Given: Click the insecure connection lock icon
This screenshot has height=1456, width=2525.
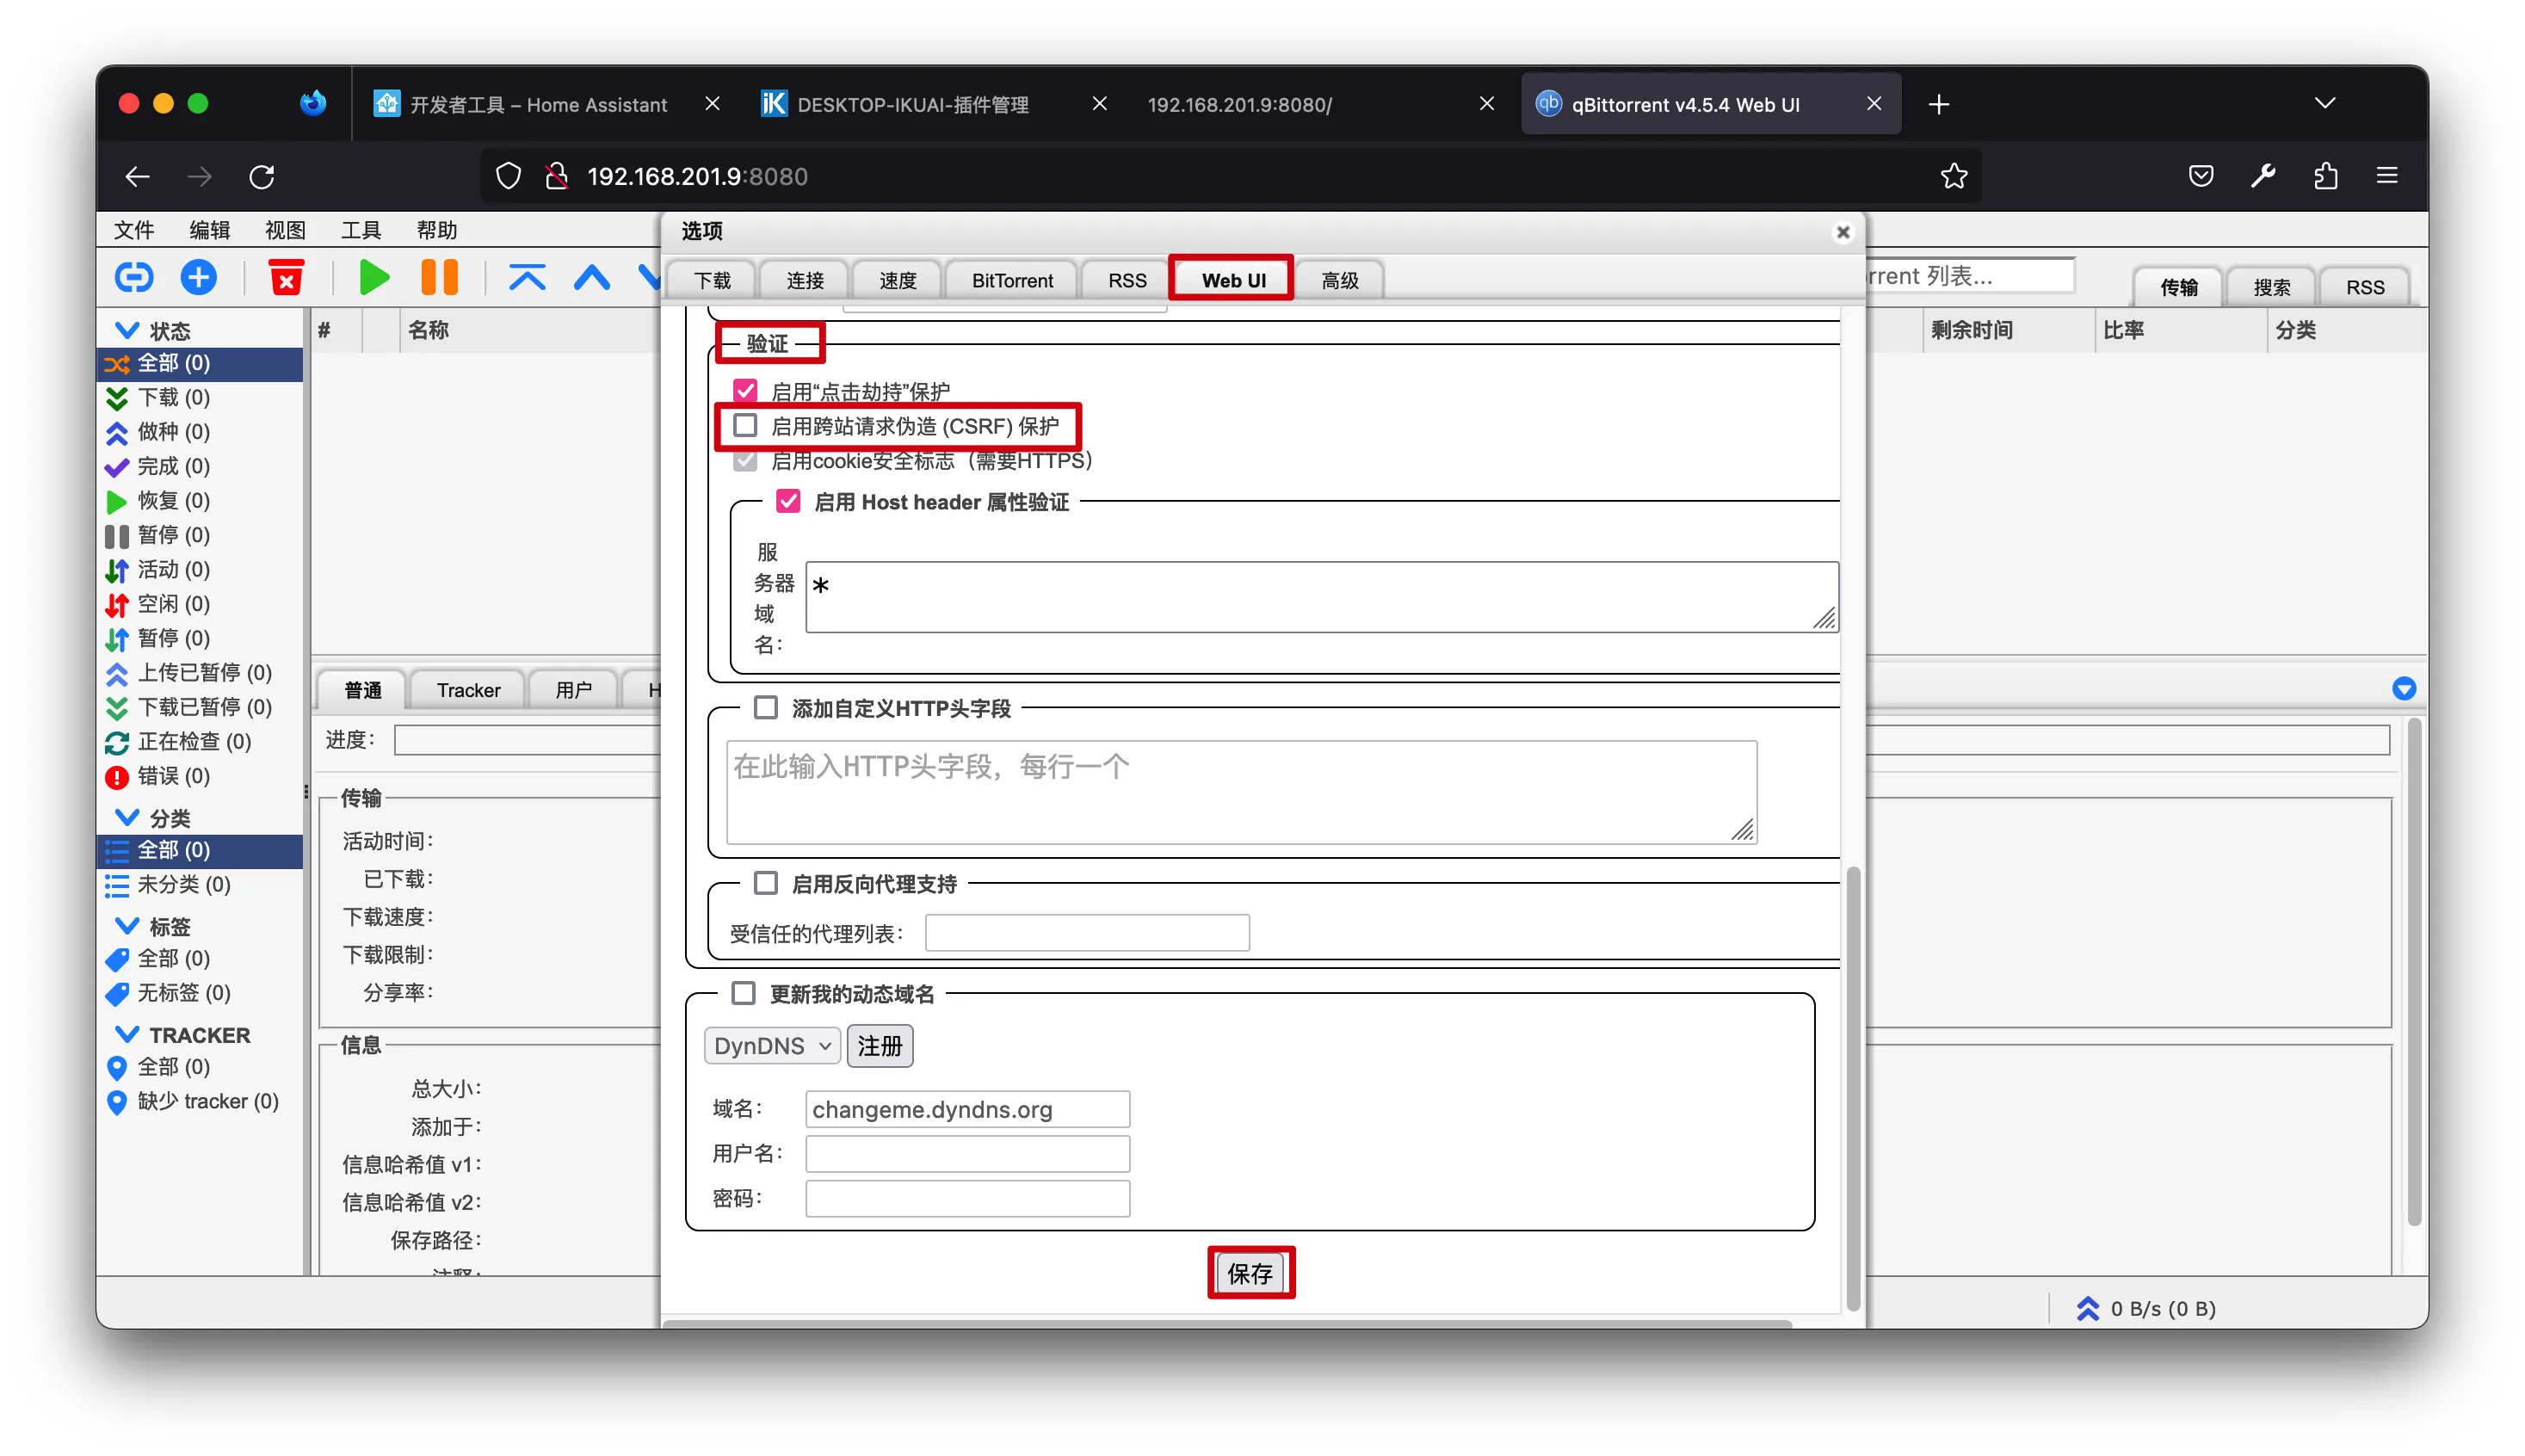Looking at the screenshot, I should pos(557,177).
